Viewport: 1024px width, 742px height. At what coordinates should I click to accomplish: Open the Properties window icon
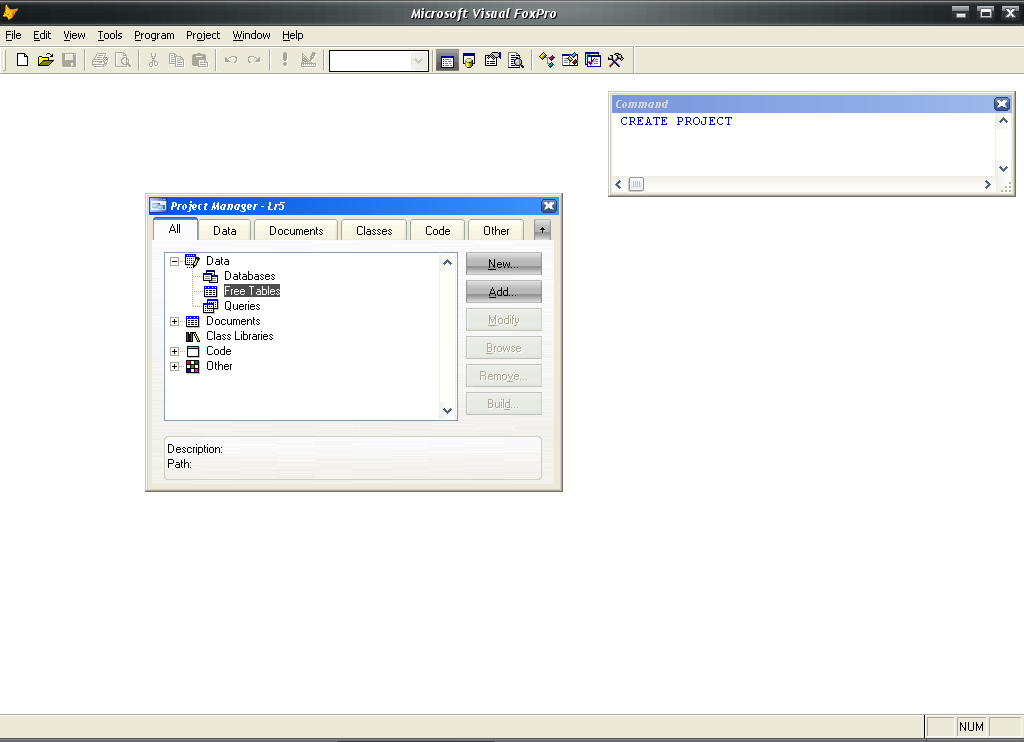[x=492, y=60]
